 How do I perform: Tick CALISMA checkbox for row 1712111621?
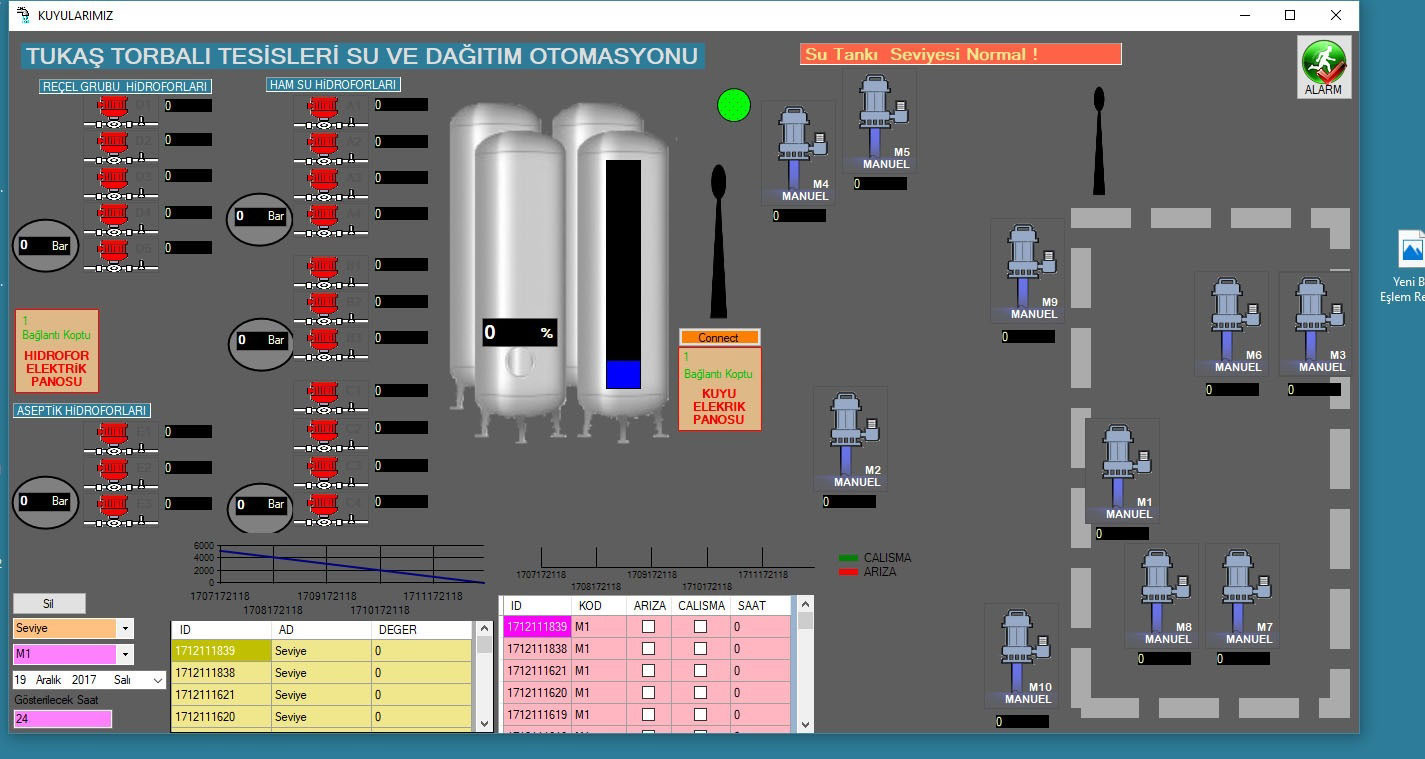tap(700, 671)
